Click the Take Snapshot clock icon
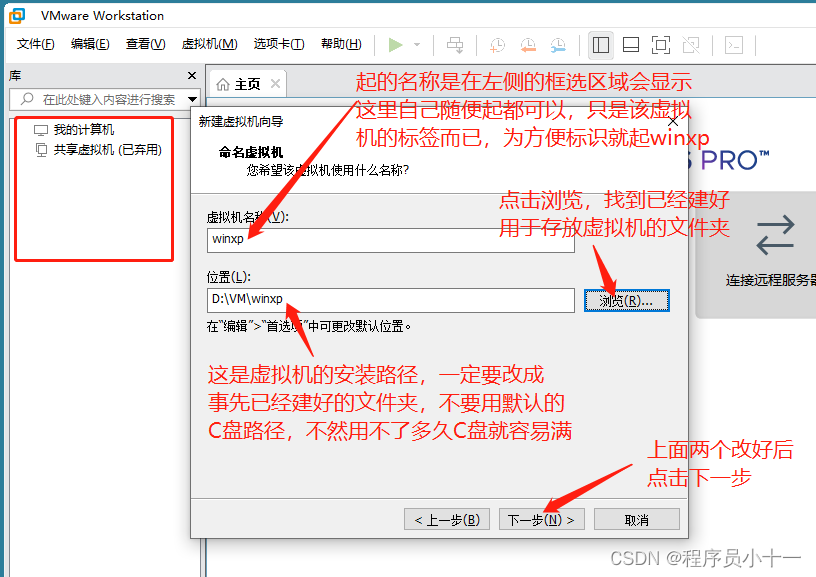The height and width of the screenshot is (577, 816). pos(496,45)
